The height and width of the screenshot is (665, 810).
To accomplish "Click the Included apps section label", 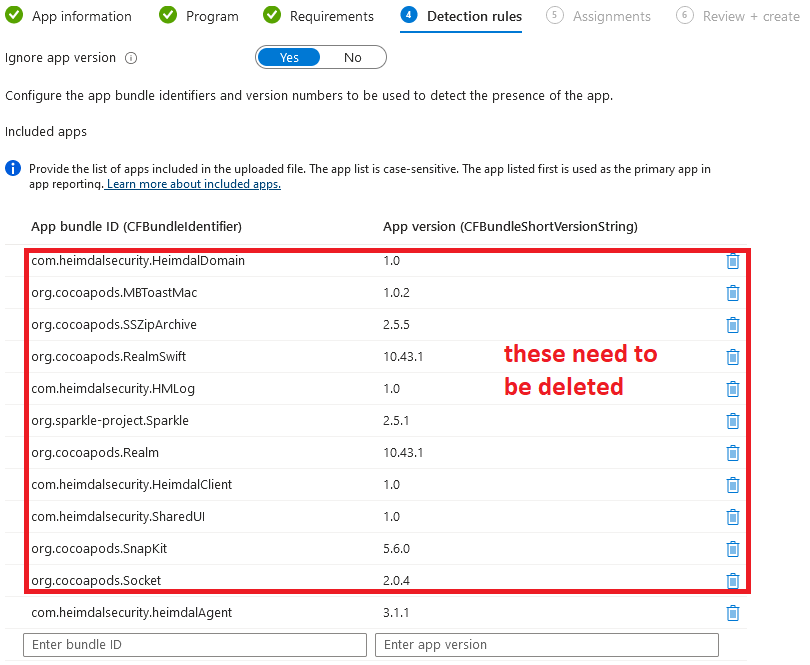I will tap(46, 132).
